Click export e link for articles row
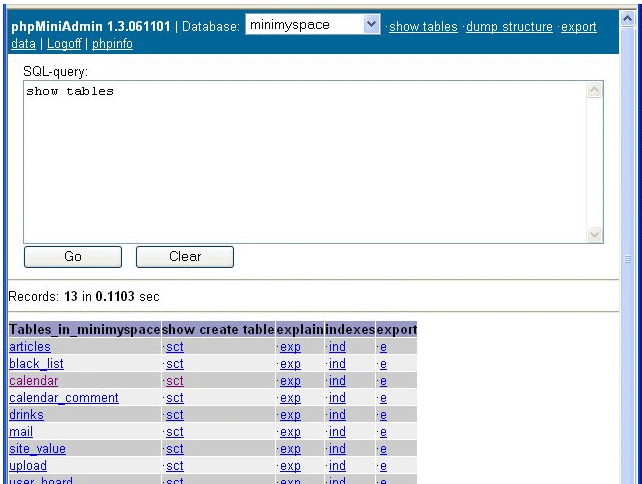 point(383,347)
